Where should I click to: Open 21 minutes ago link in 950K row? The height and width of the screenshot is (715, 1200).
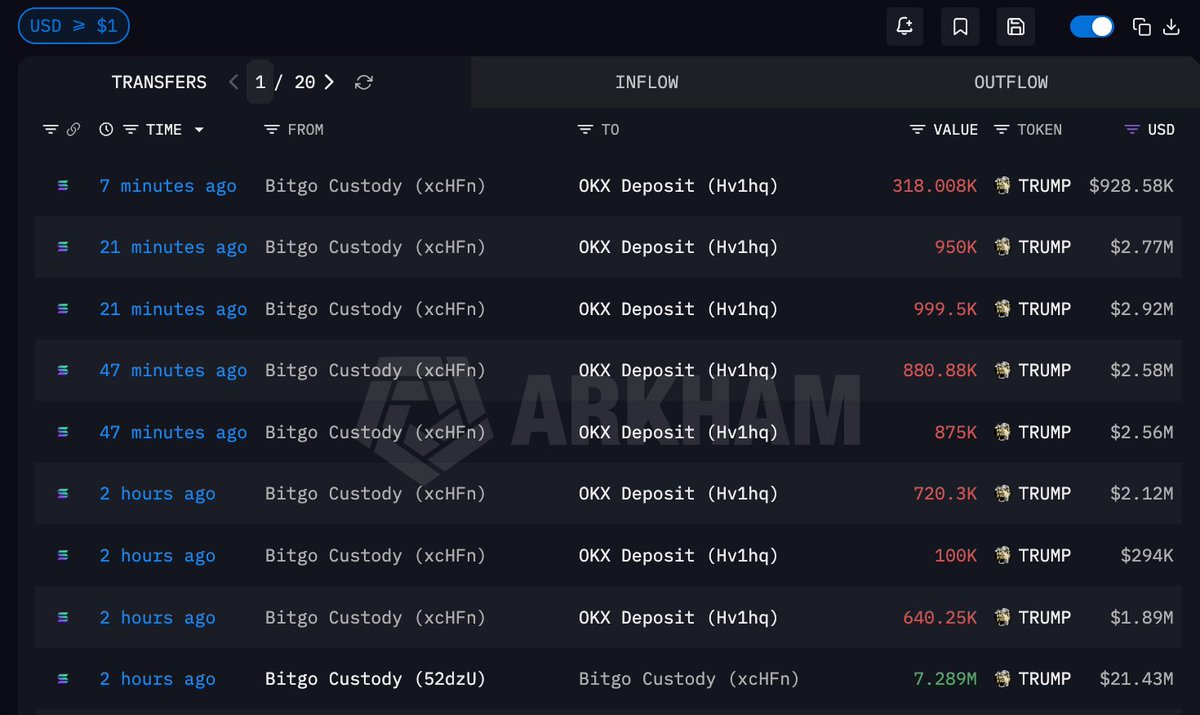coord(173,247)
